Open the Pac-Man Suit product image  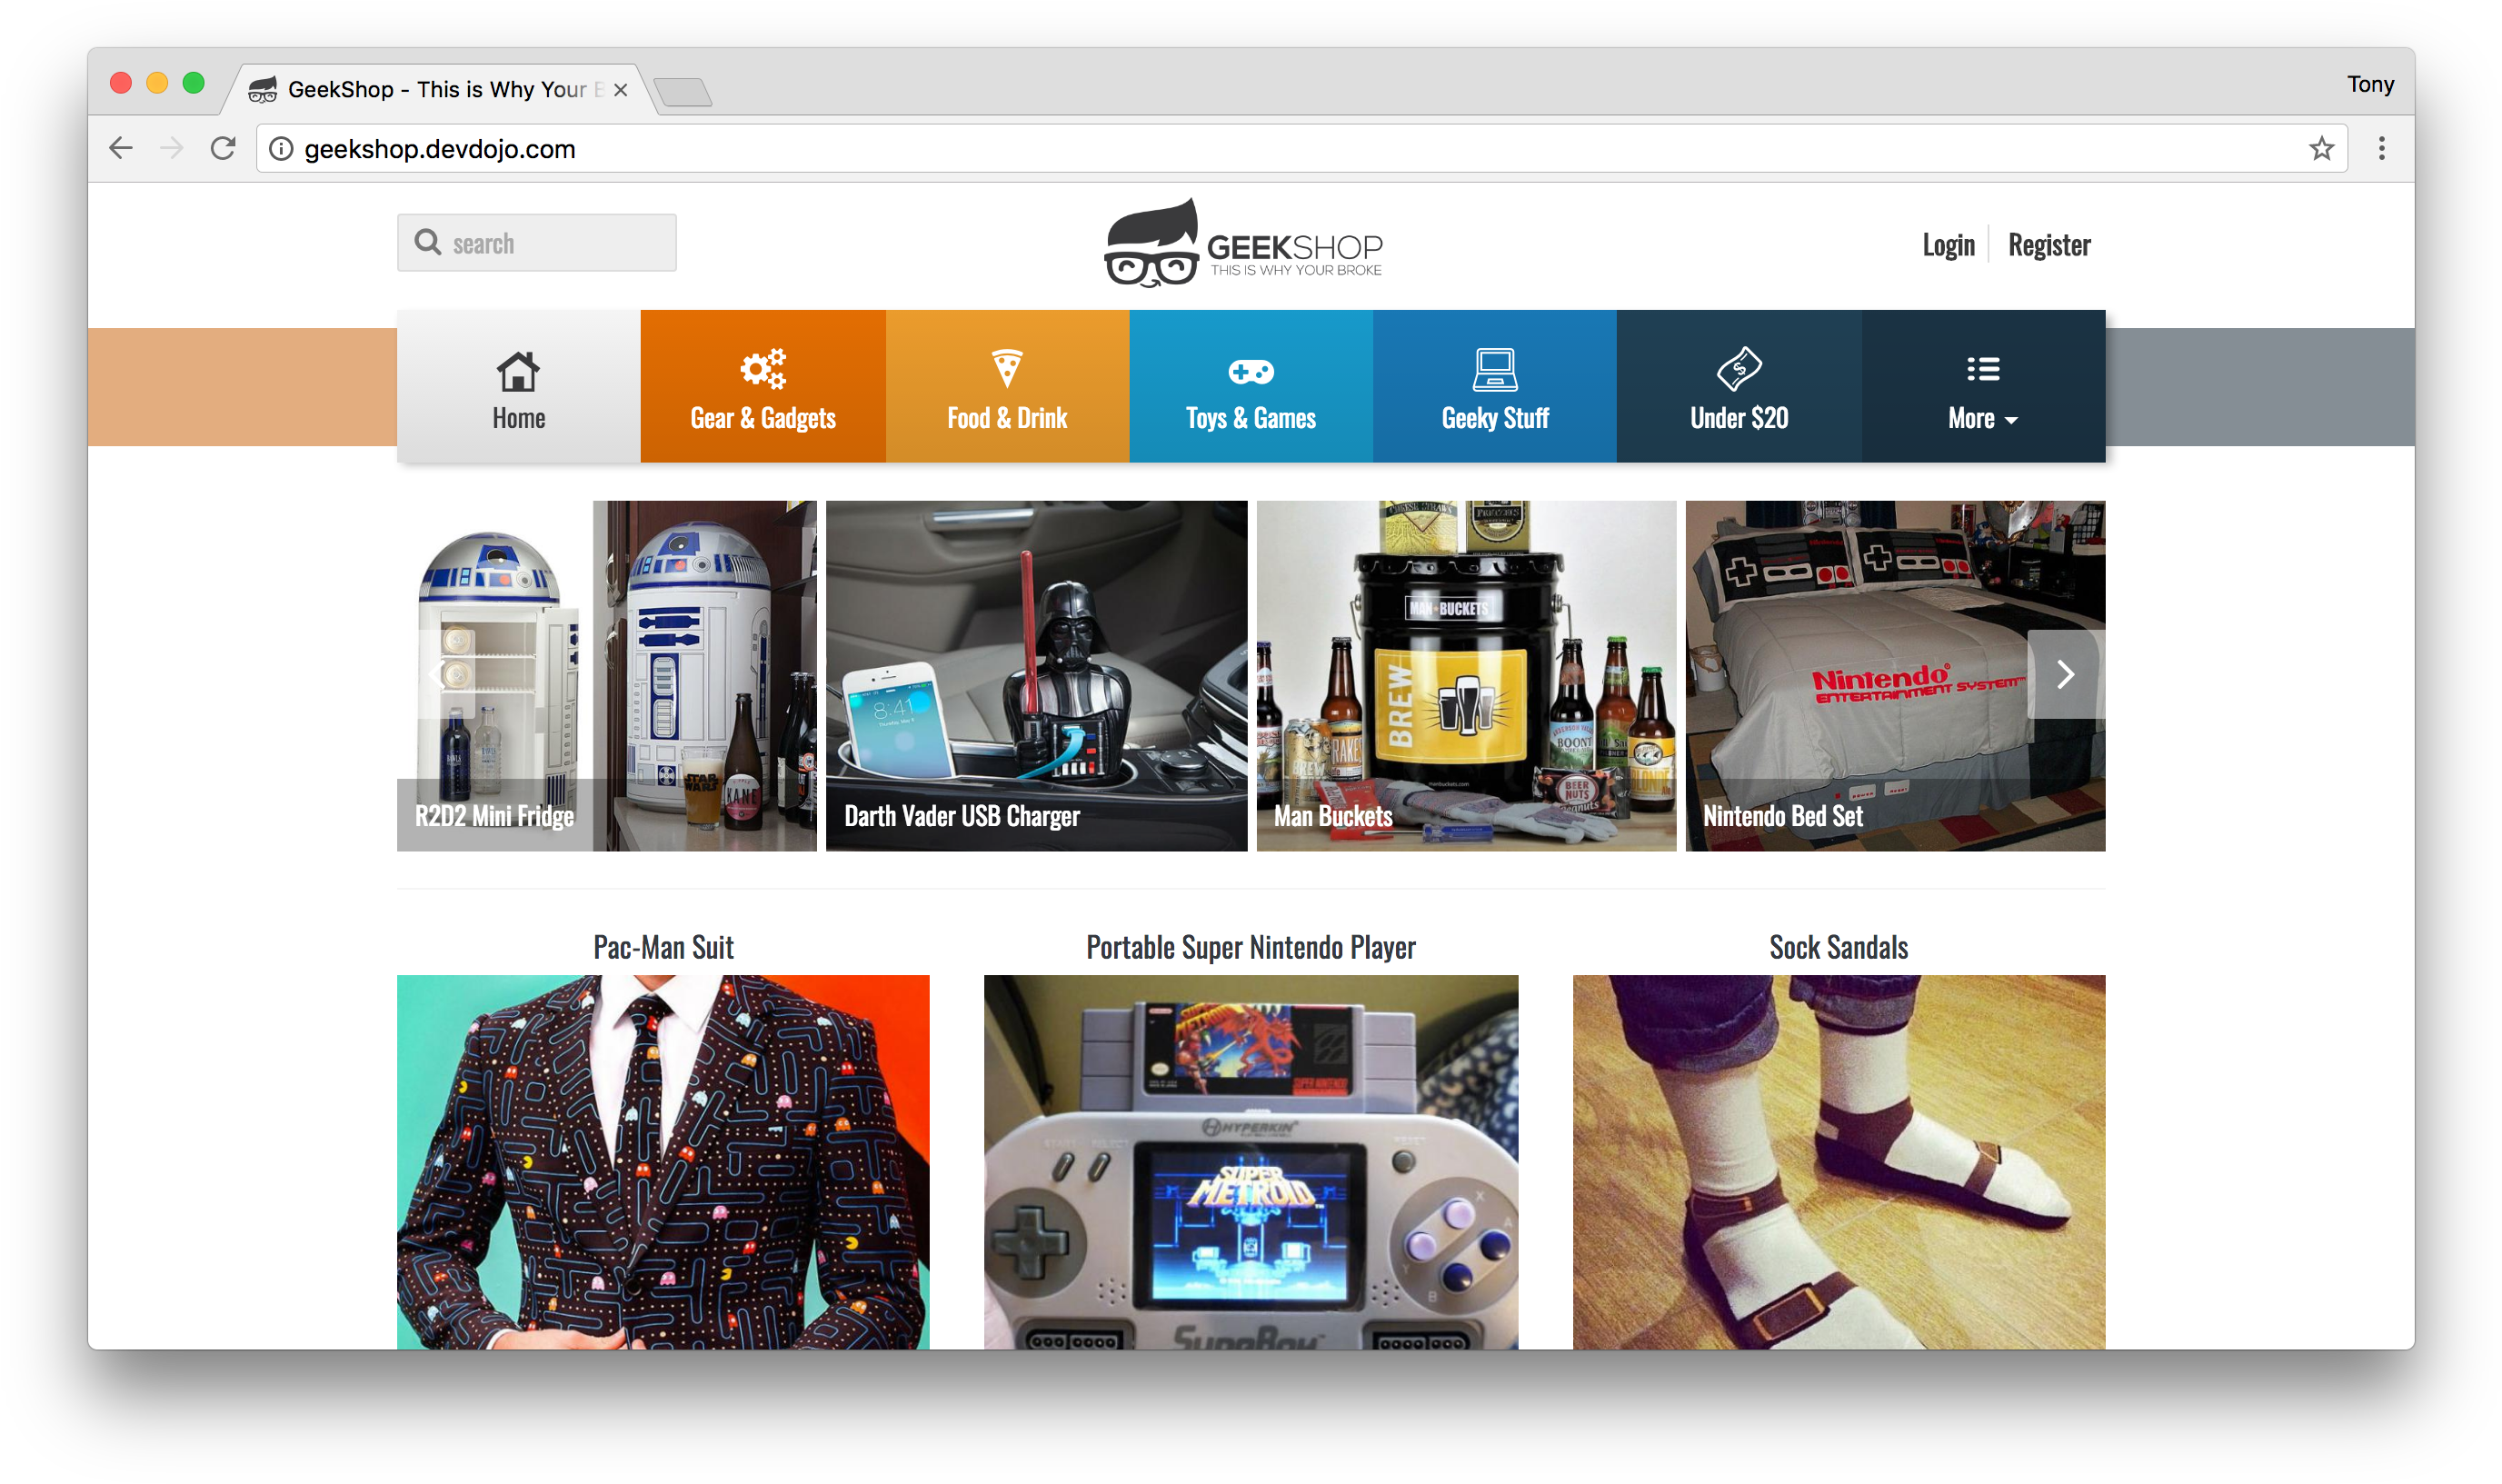[663, 1162]
